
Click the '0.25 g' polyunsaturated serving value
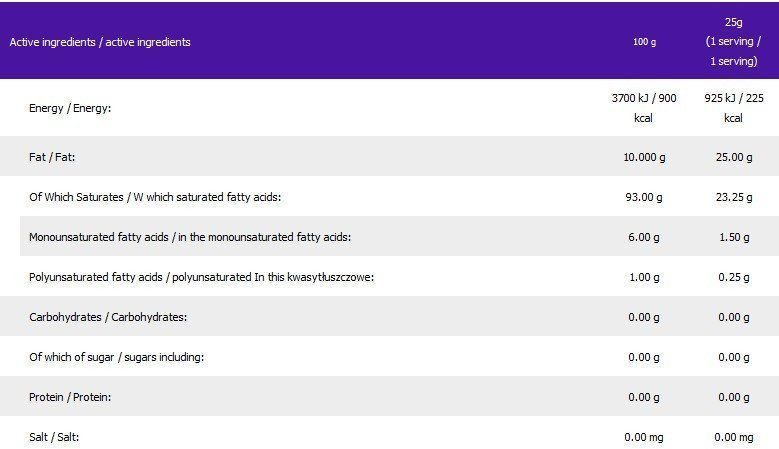(x=734, y=277)
